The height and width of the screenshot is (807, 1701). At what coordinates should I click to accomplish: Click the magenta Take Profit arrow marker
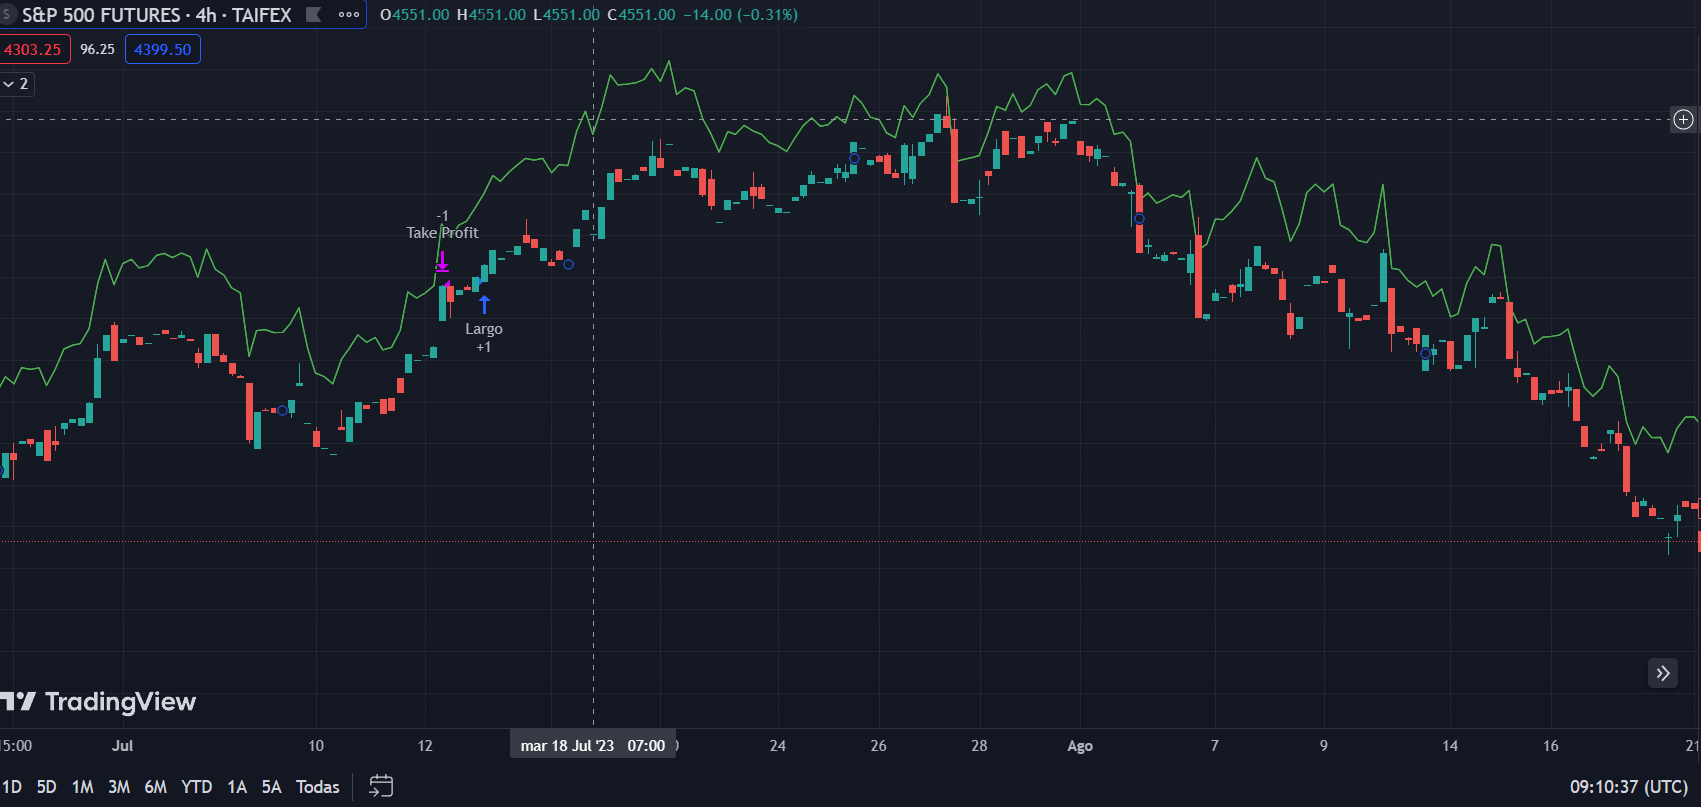point(442,262)
